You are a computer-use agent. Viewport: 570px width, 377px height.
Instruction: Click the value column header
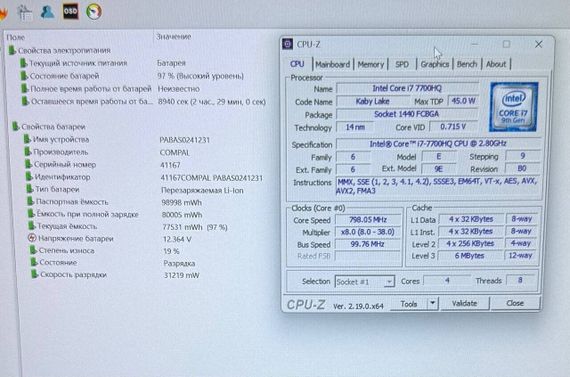tap(174, 36)
